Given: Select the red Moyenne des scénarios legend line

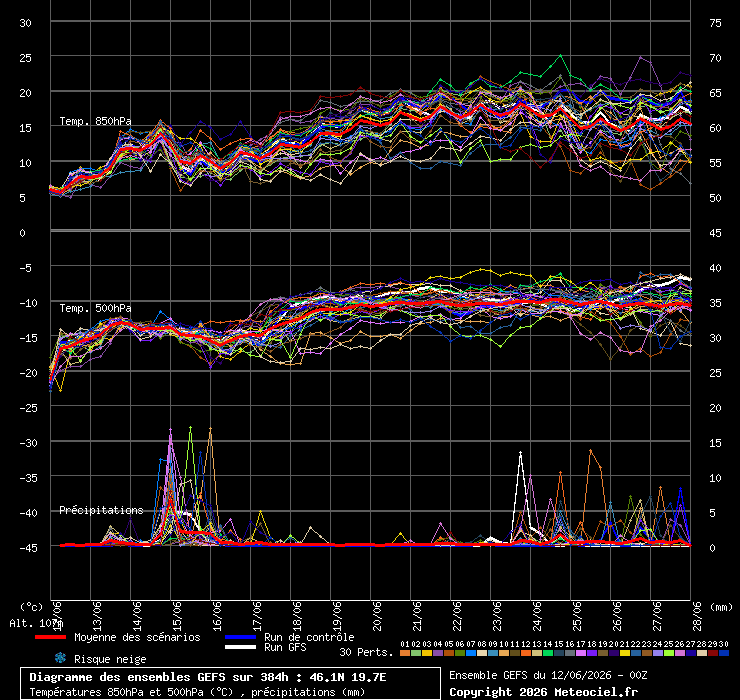Looking at the screenshot, I should click(50, 637).
